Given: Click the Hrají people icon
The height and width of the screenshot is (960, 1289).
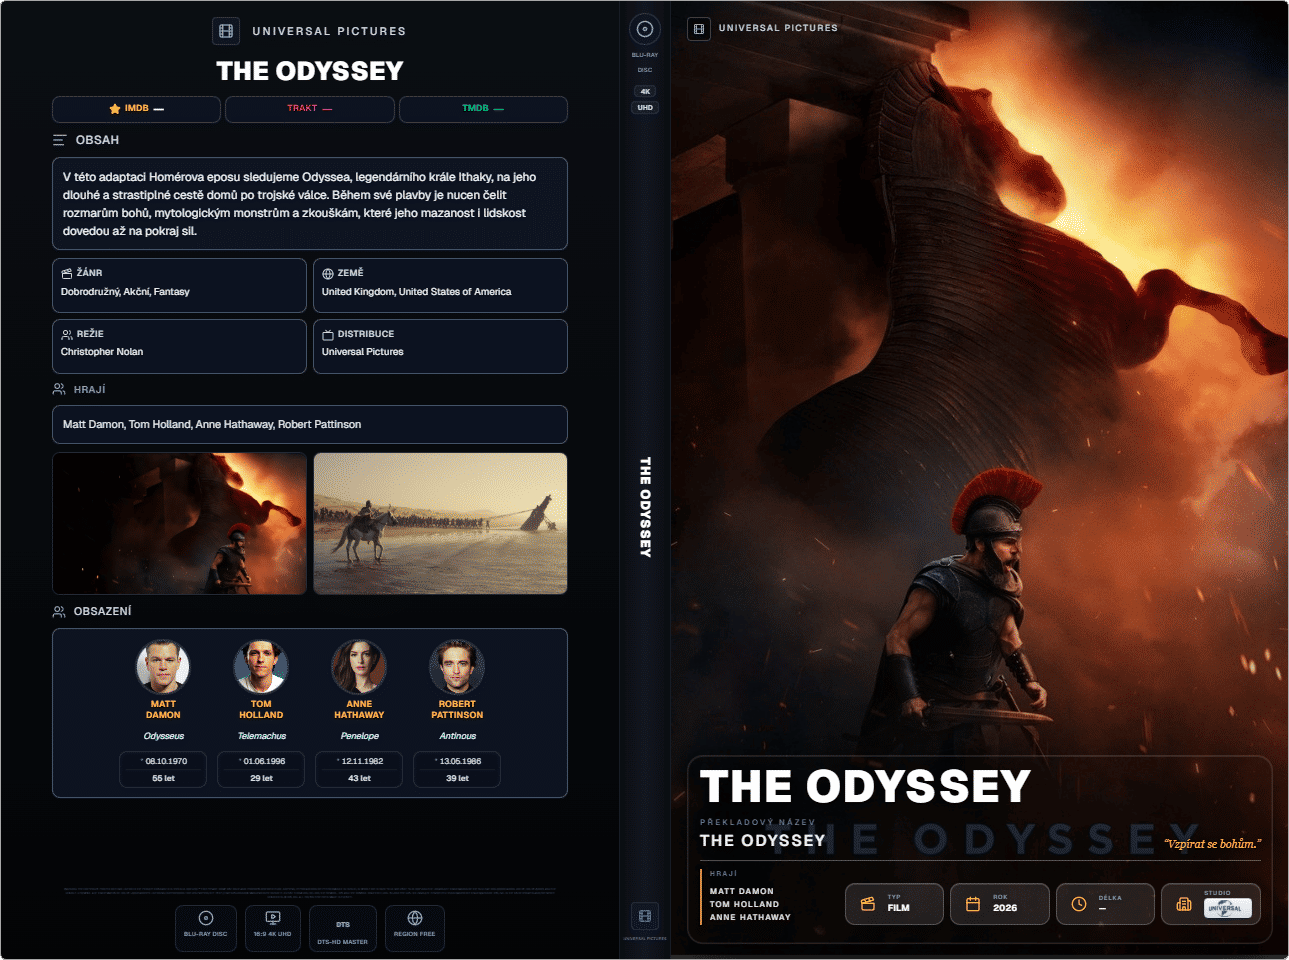Looking at the screenshot, I should coord(60,389).
